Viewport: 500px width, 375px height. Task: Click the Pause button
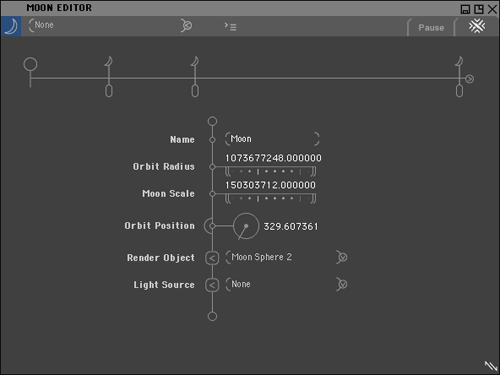[x=431, y=28]
